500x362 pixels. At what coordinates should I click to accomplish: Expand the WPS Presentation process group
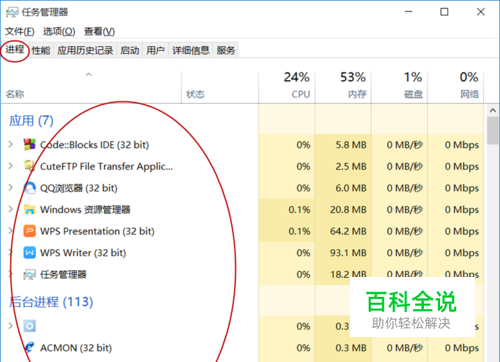pos(11,231)
